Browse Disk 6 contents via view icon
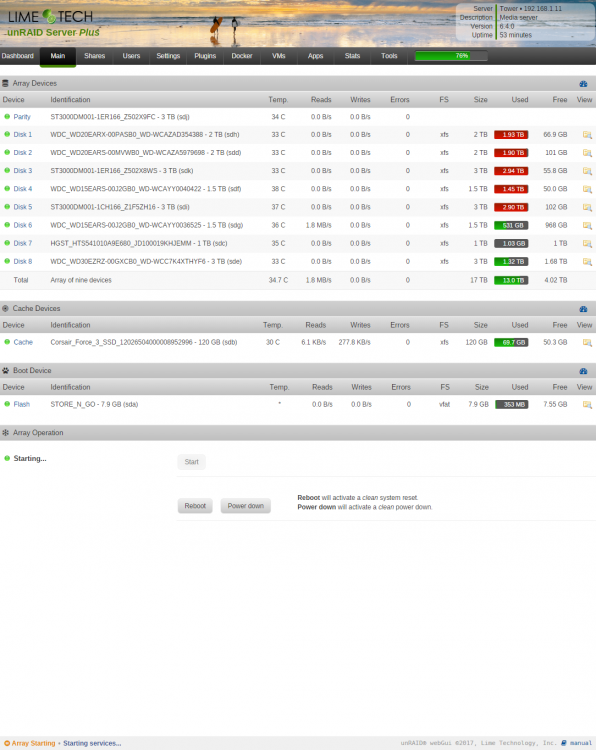The image size is (596, 750). [x=587, y=226]
